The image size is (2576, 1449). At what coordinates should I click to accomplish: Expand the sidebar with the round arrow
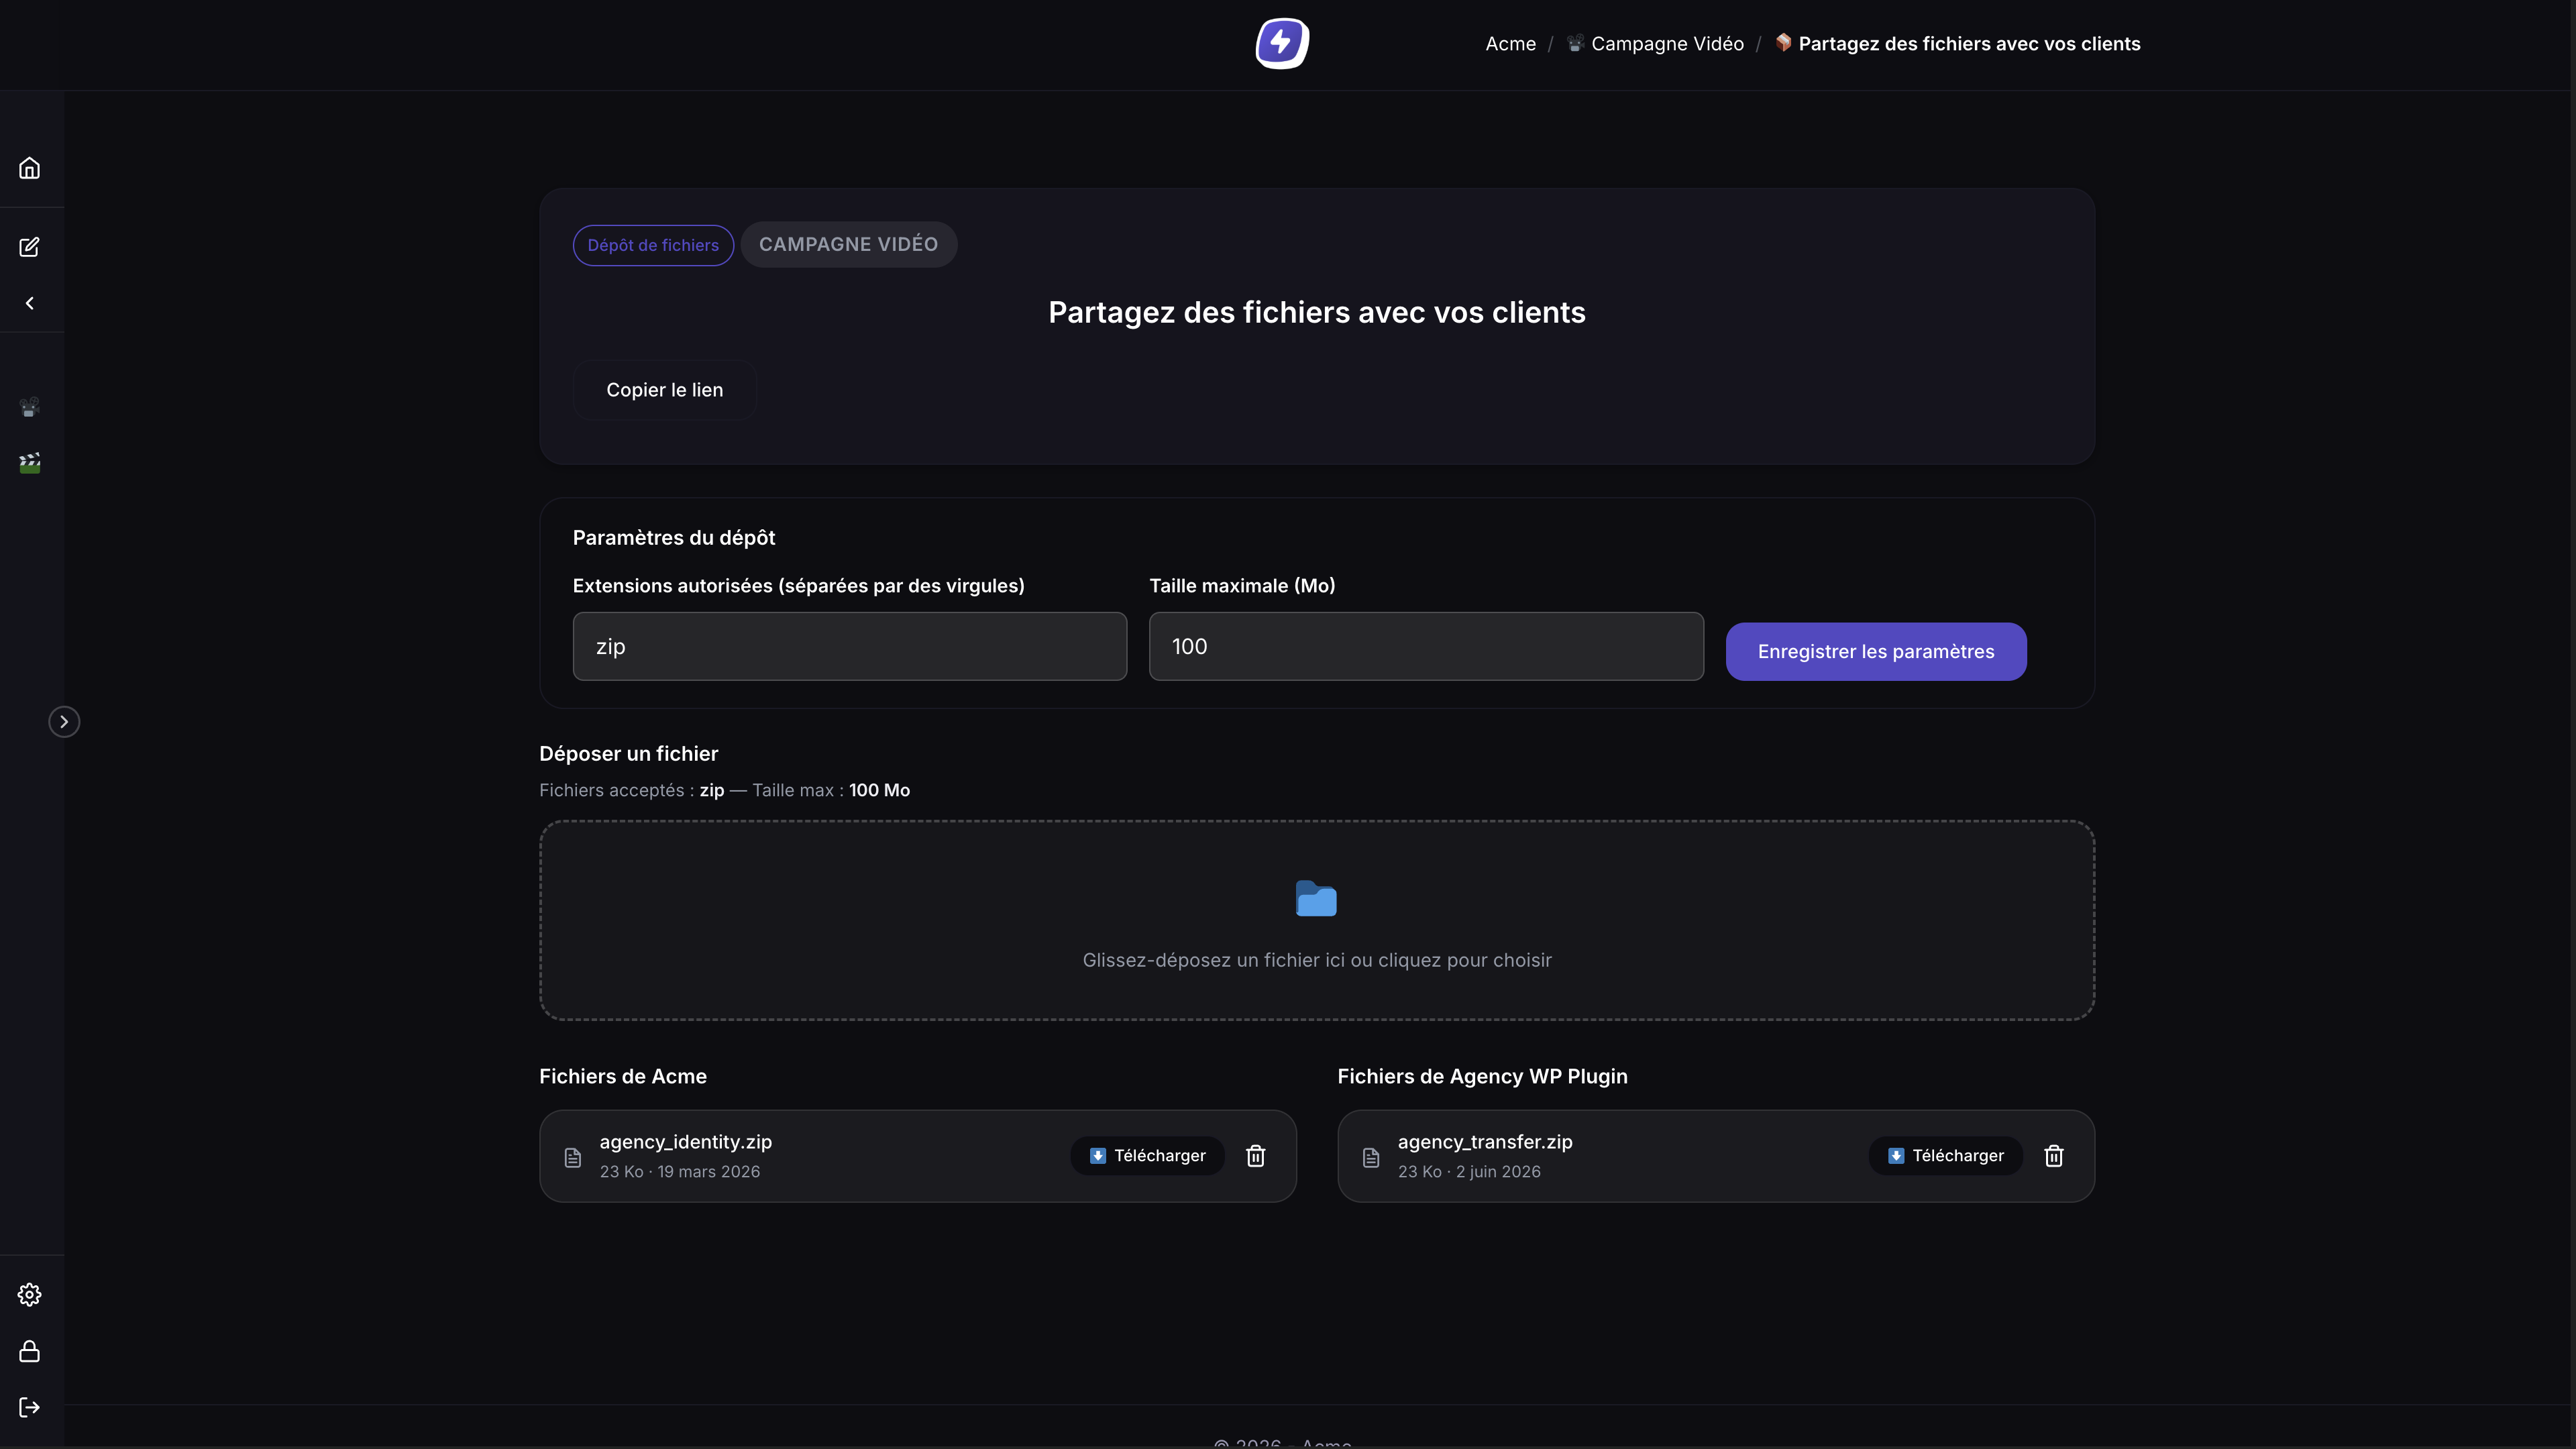[64, 722]
